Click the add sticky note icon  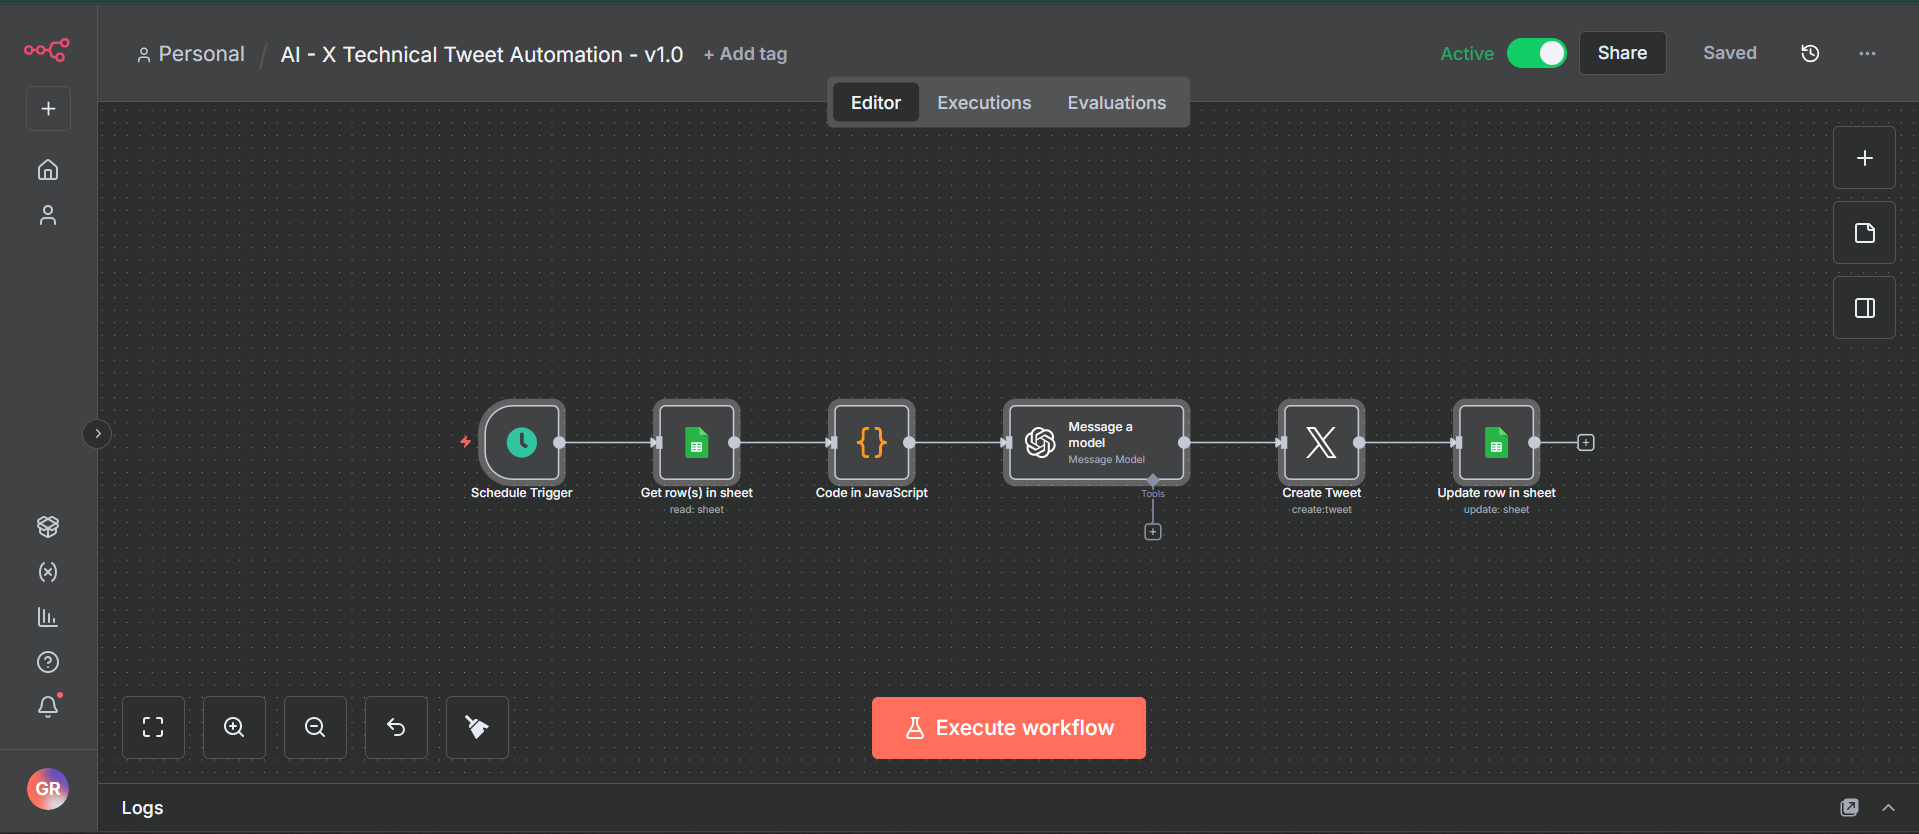click(1864, 233)
